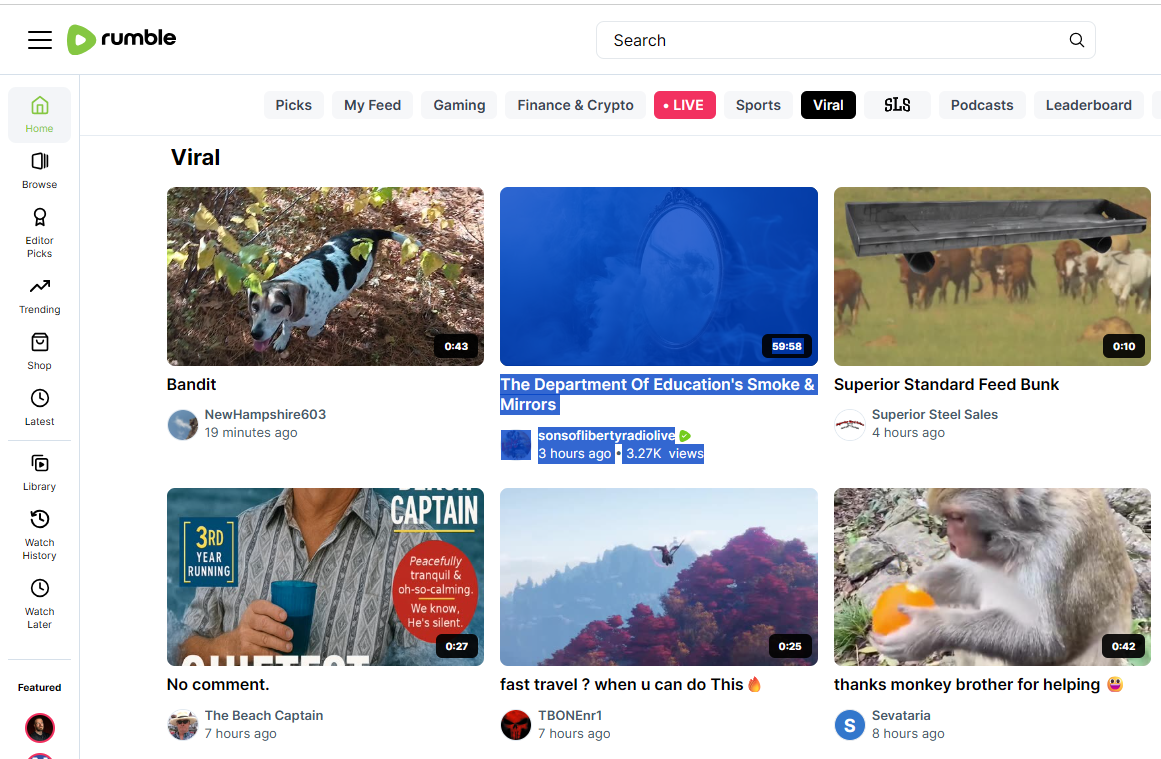The height and width of the screenshot is (759, 1161).
Task: Open the hamburger menu icon
Action: point(40,40)
